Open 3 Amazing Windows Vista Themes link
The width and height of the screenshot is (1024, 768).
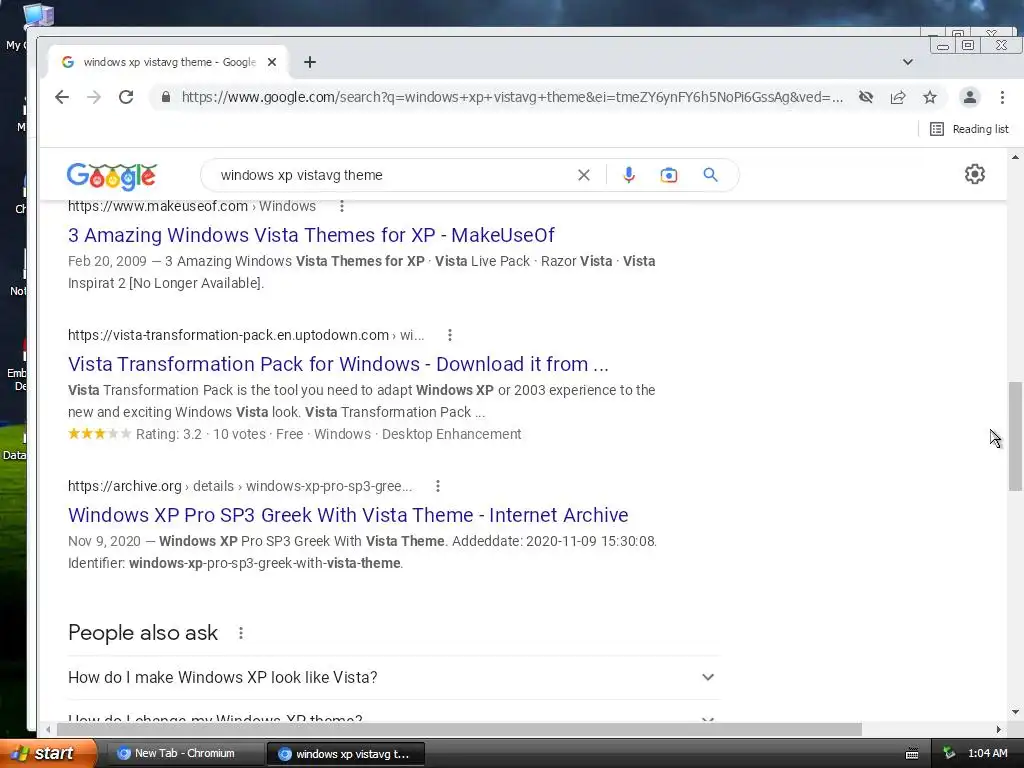312,235
